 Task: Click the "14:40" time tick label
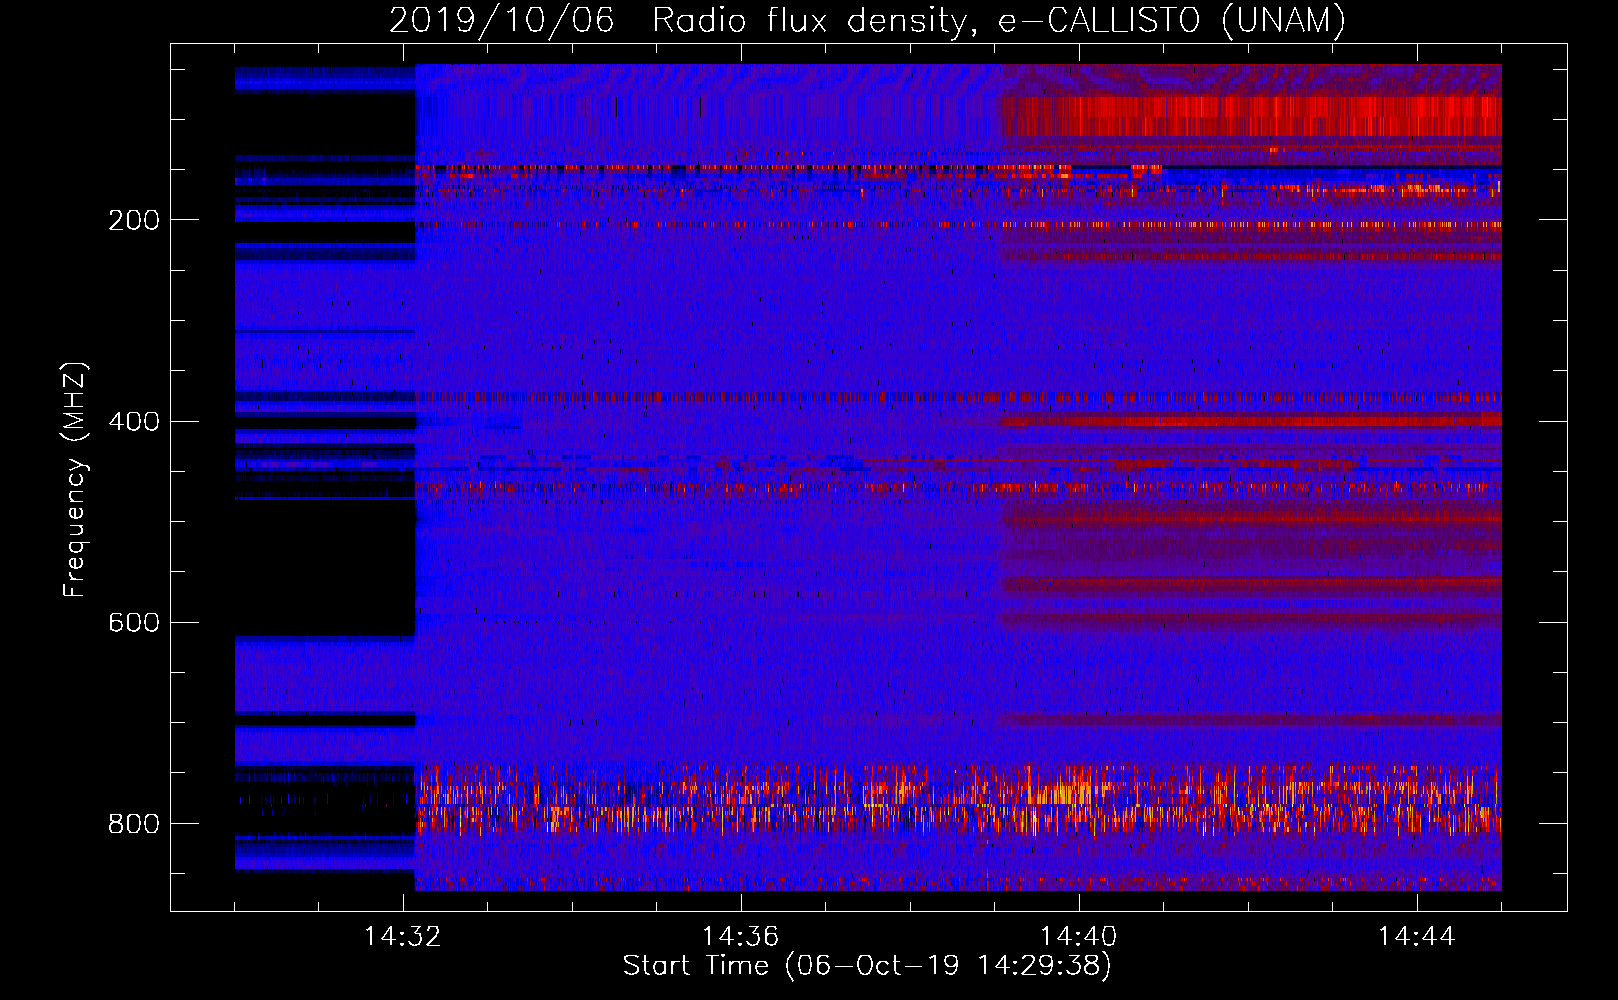(x=1078, y=937)
